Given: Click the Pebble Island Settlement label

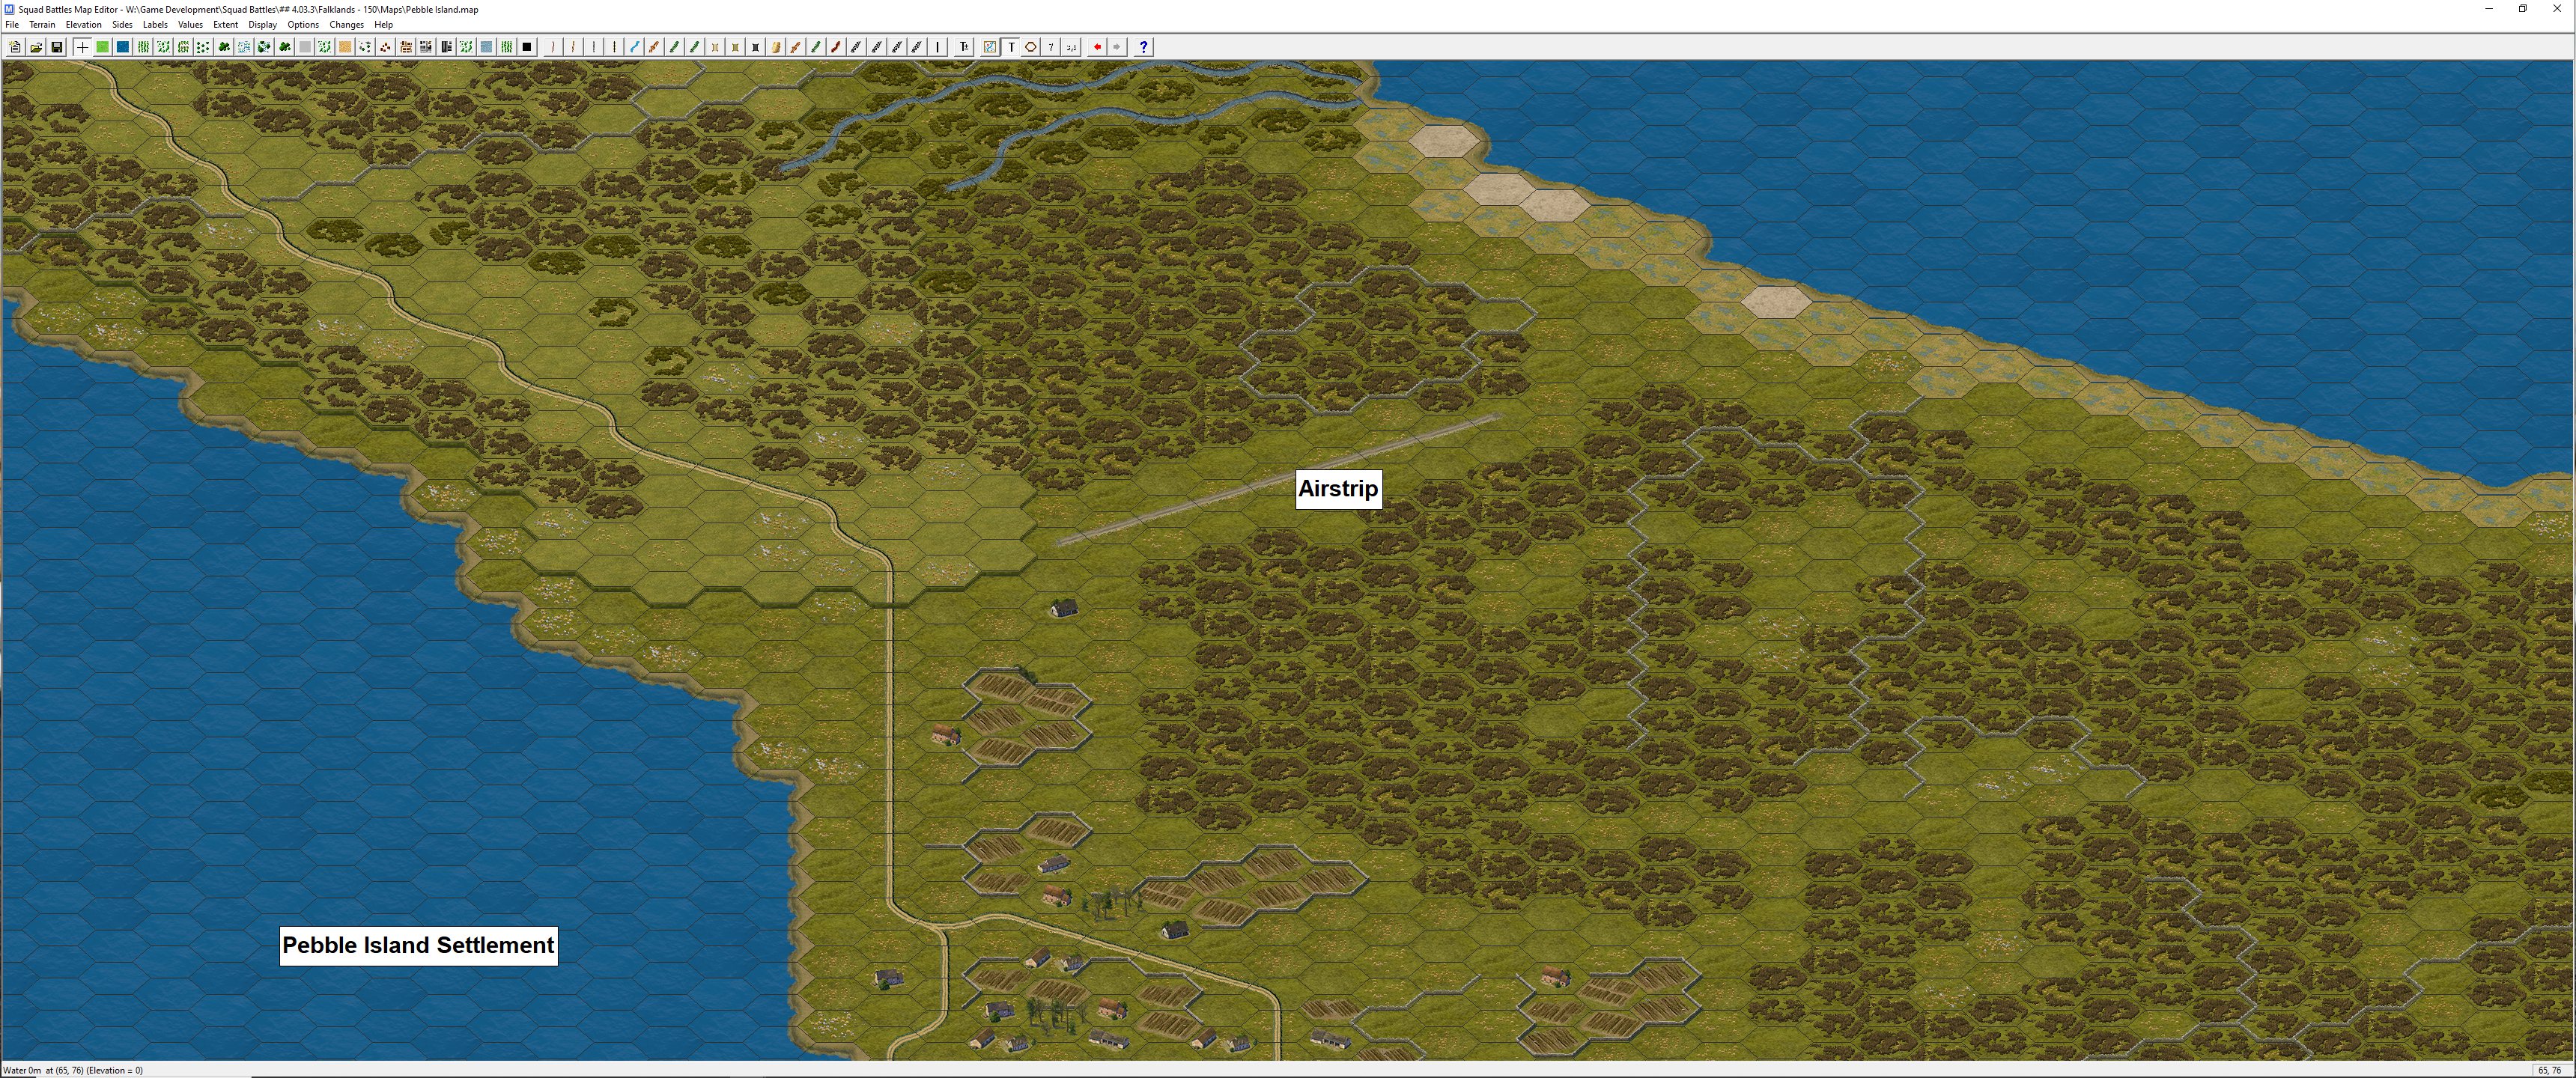Looking at the screenshot, I should [418, 945].
